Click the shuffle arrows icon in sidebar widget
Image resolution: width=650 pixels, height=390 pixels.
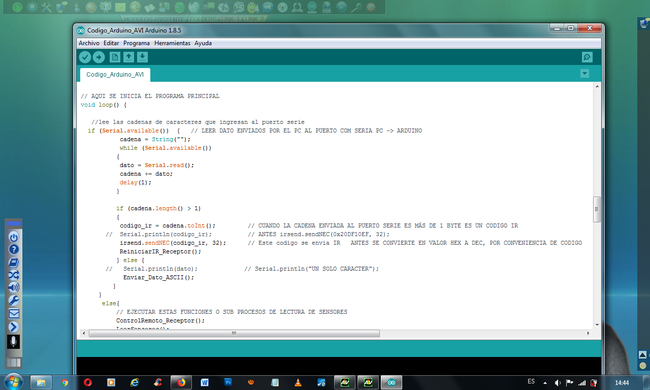click(14, 275)
